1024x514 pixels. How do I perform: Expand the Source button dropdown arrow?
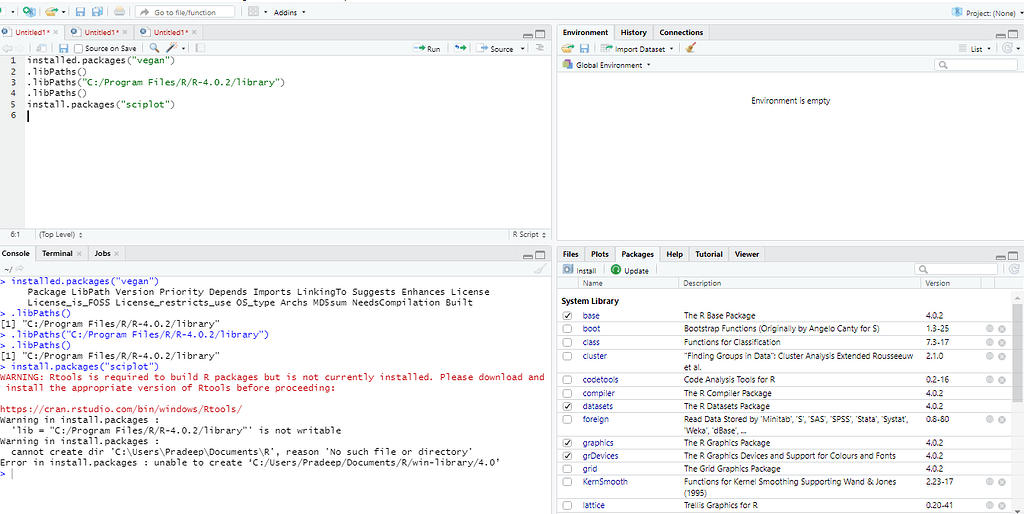[x=523, y=49]
